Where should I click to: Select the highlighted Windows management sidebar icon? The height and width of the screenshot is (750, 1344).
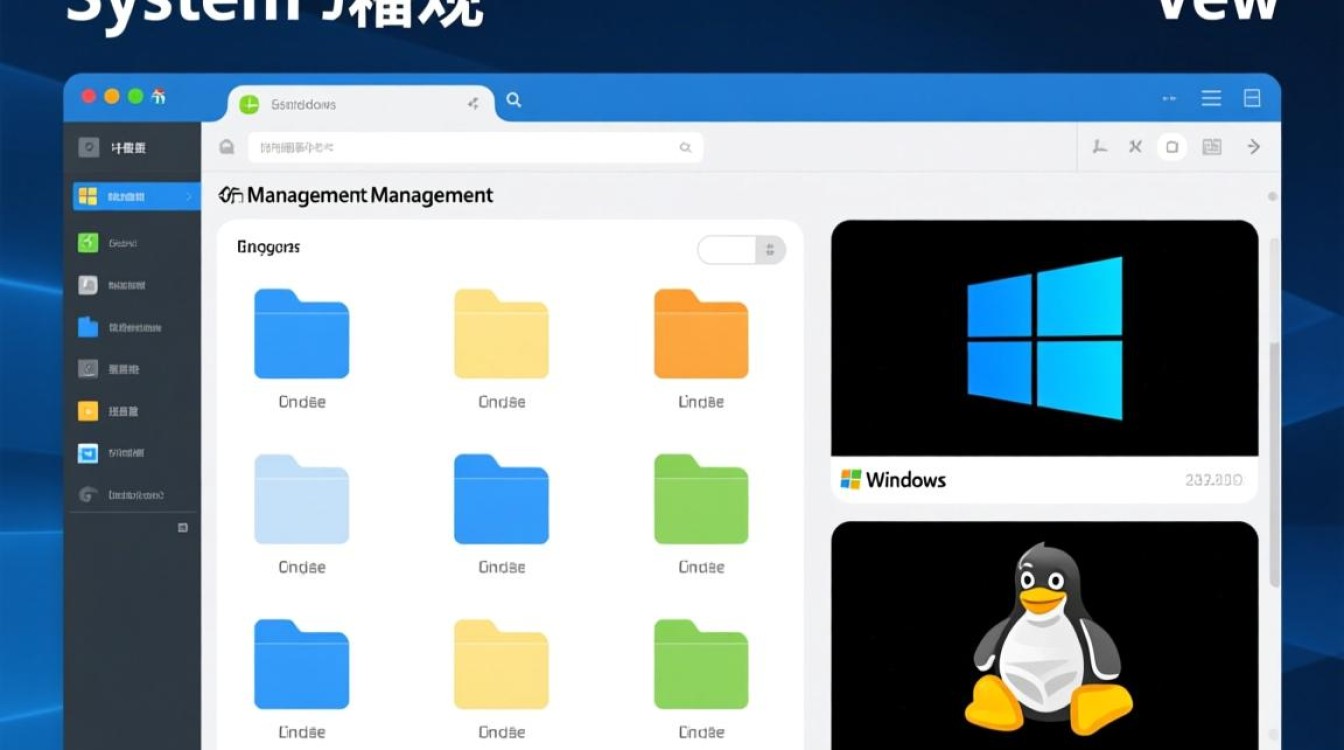(x=90, y=196)
